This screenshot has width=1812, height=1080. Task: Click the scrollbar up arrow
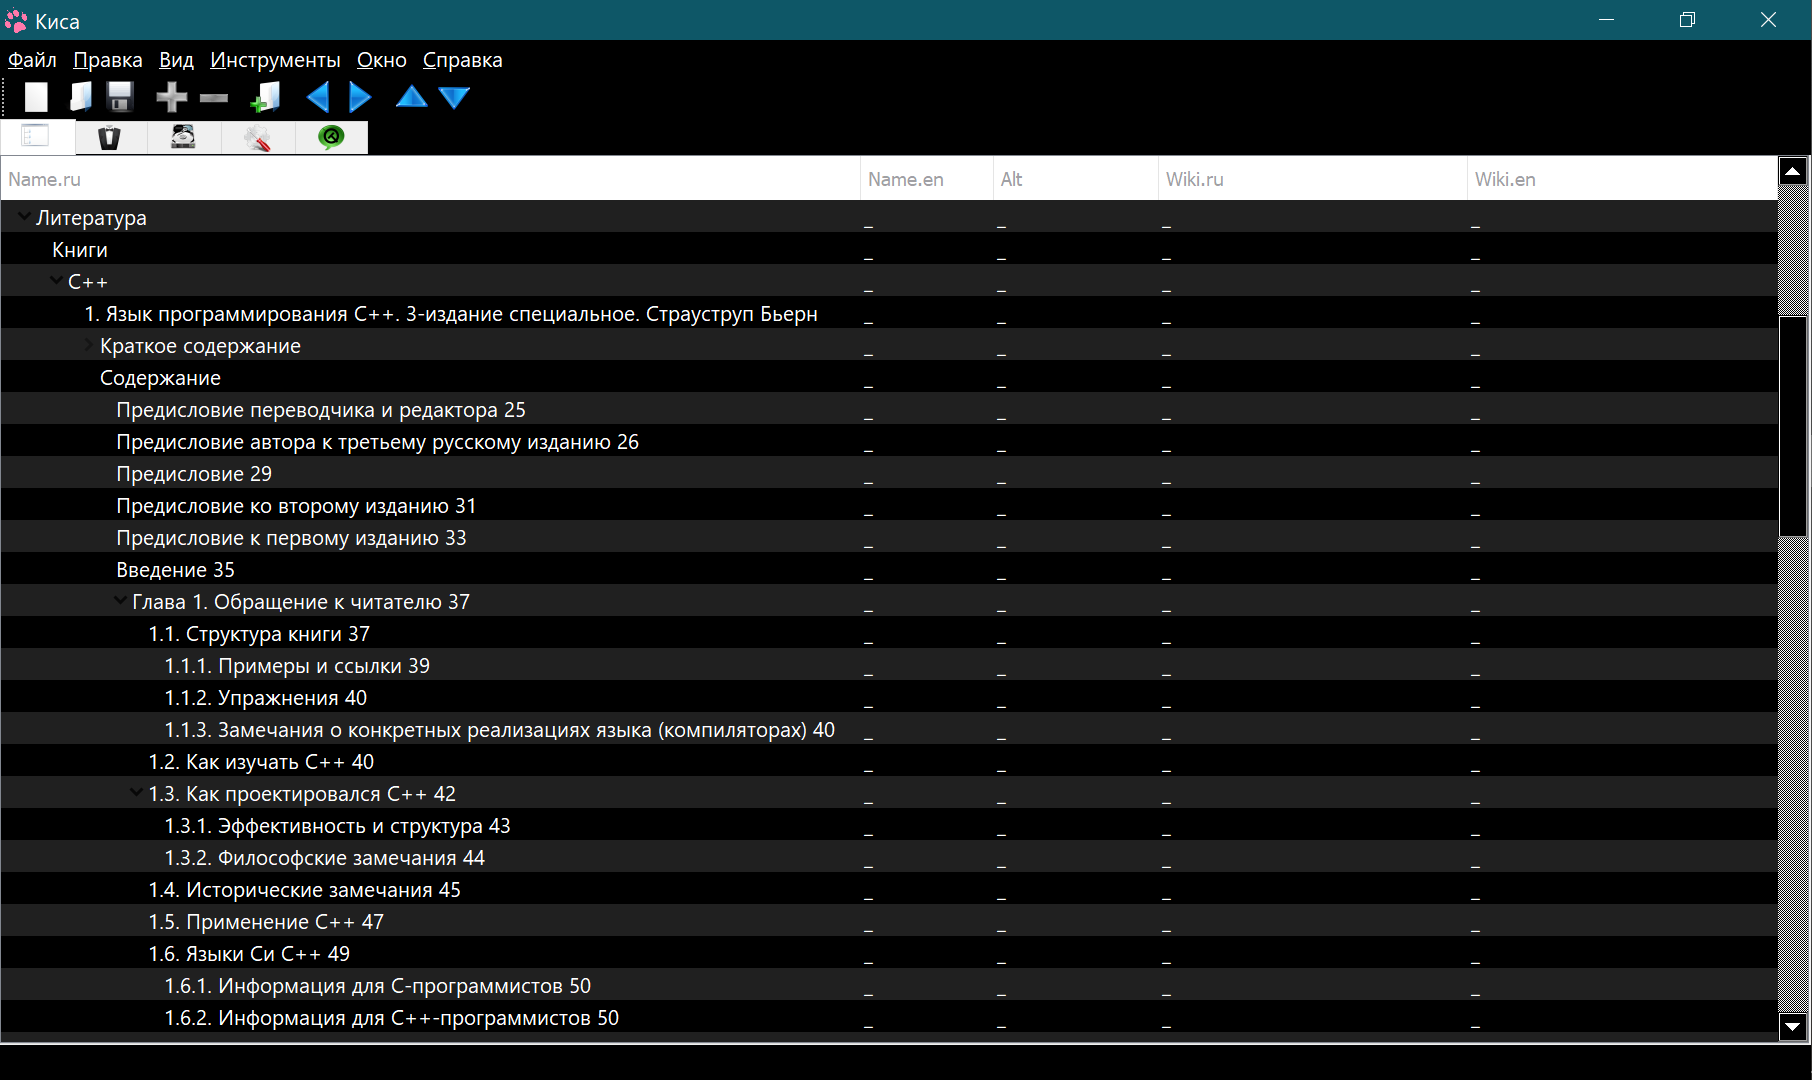point(1793,171)
